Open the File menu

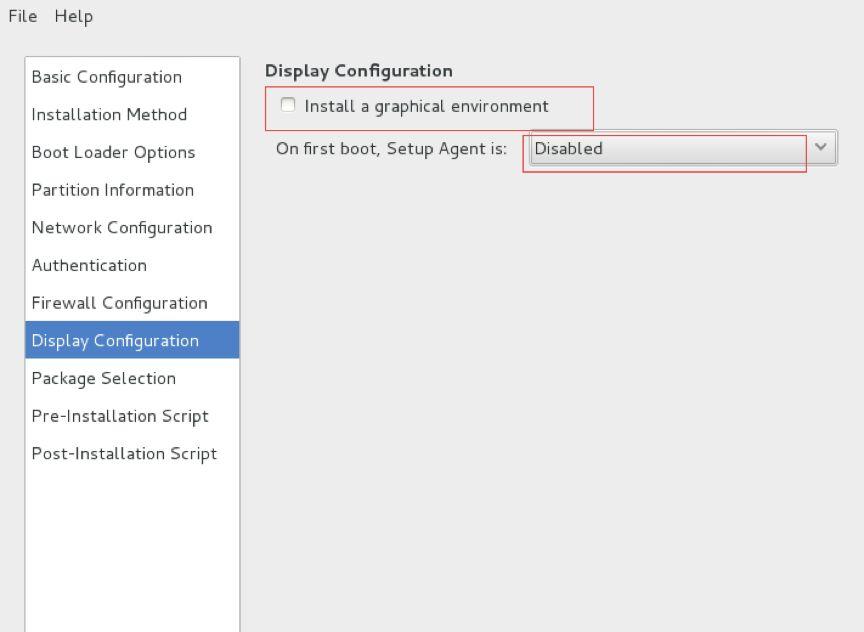point(22,16)
